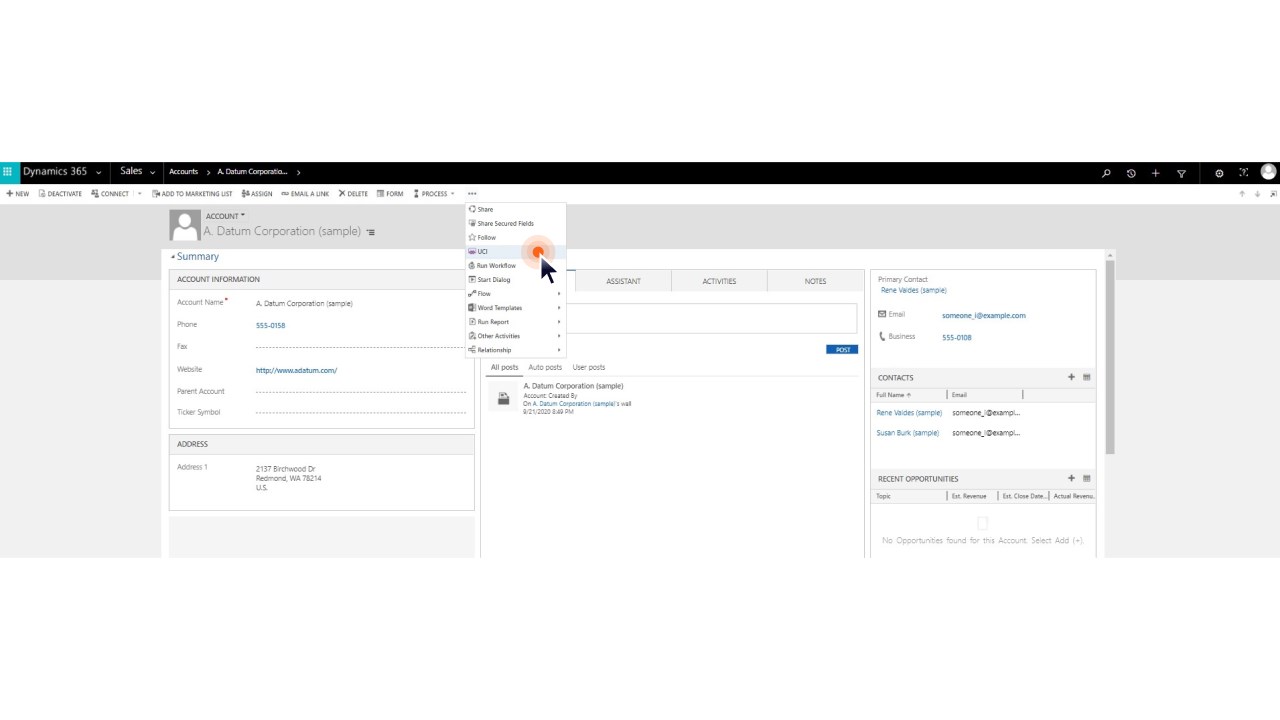
Task: Open recently viewed history icon
Action: pyautogui.click(x=1131, y=173)
